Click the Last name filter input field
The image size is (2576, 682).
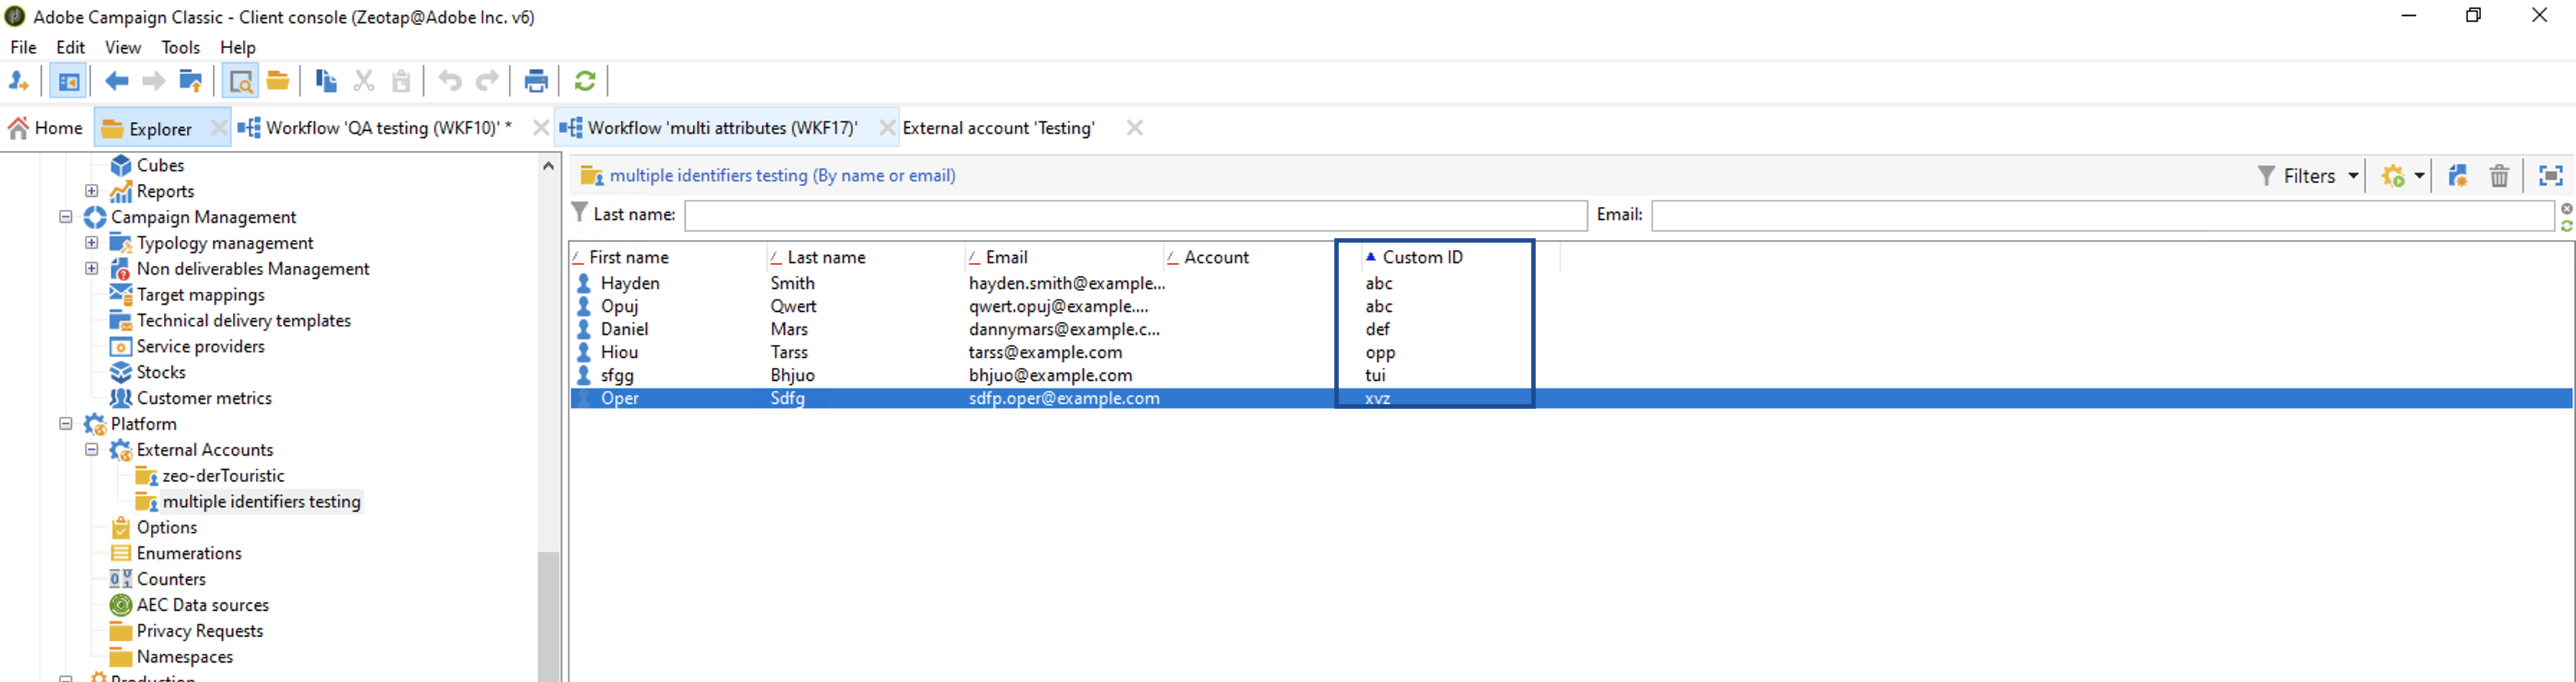pyautogui.click(x=1135, y=215)
